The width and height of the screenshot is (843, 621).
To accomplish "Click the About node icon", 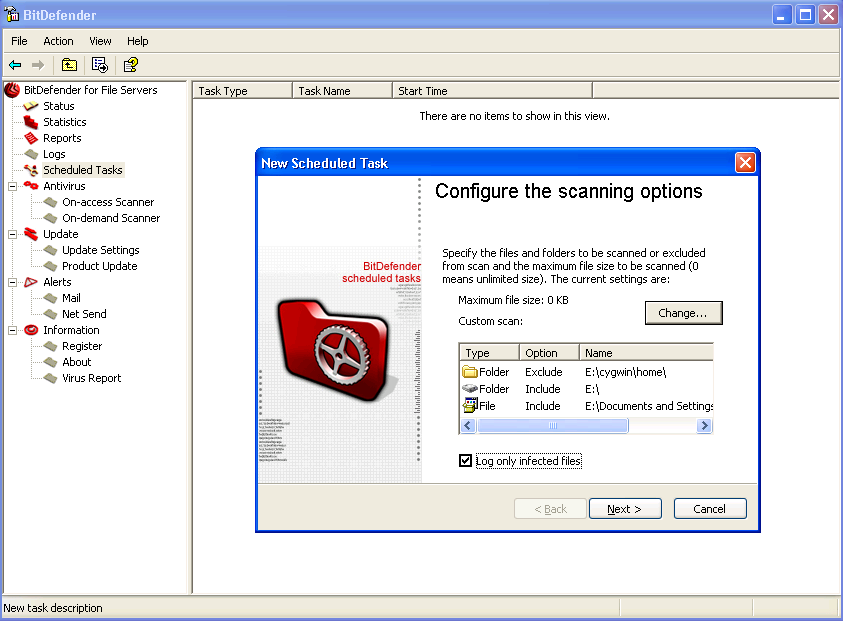I will click(x=51, y=362).
